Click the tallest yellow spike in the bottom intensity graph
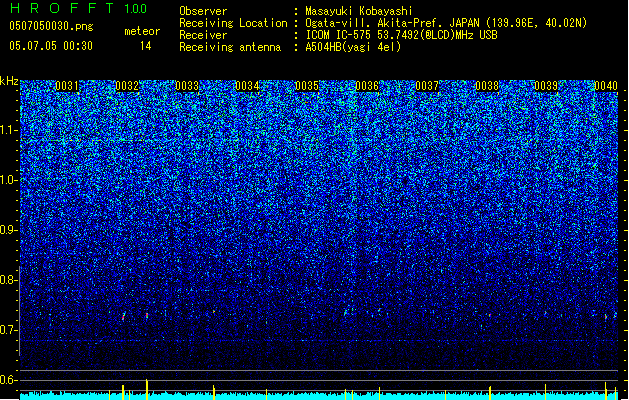 (147, 389)
